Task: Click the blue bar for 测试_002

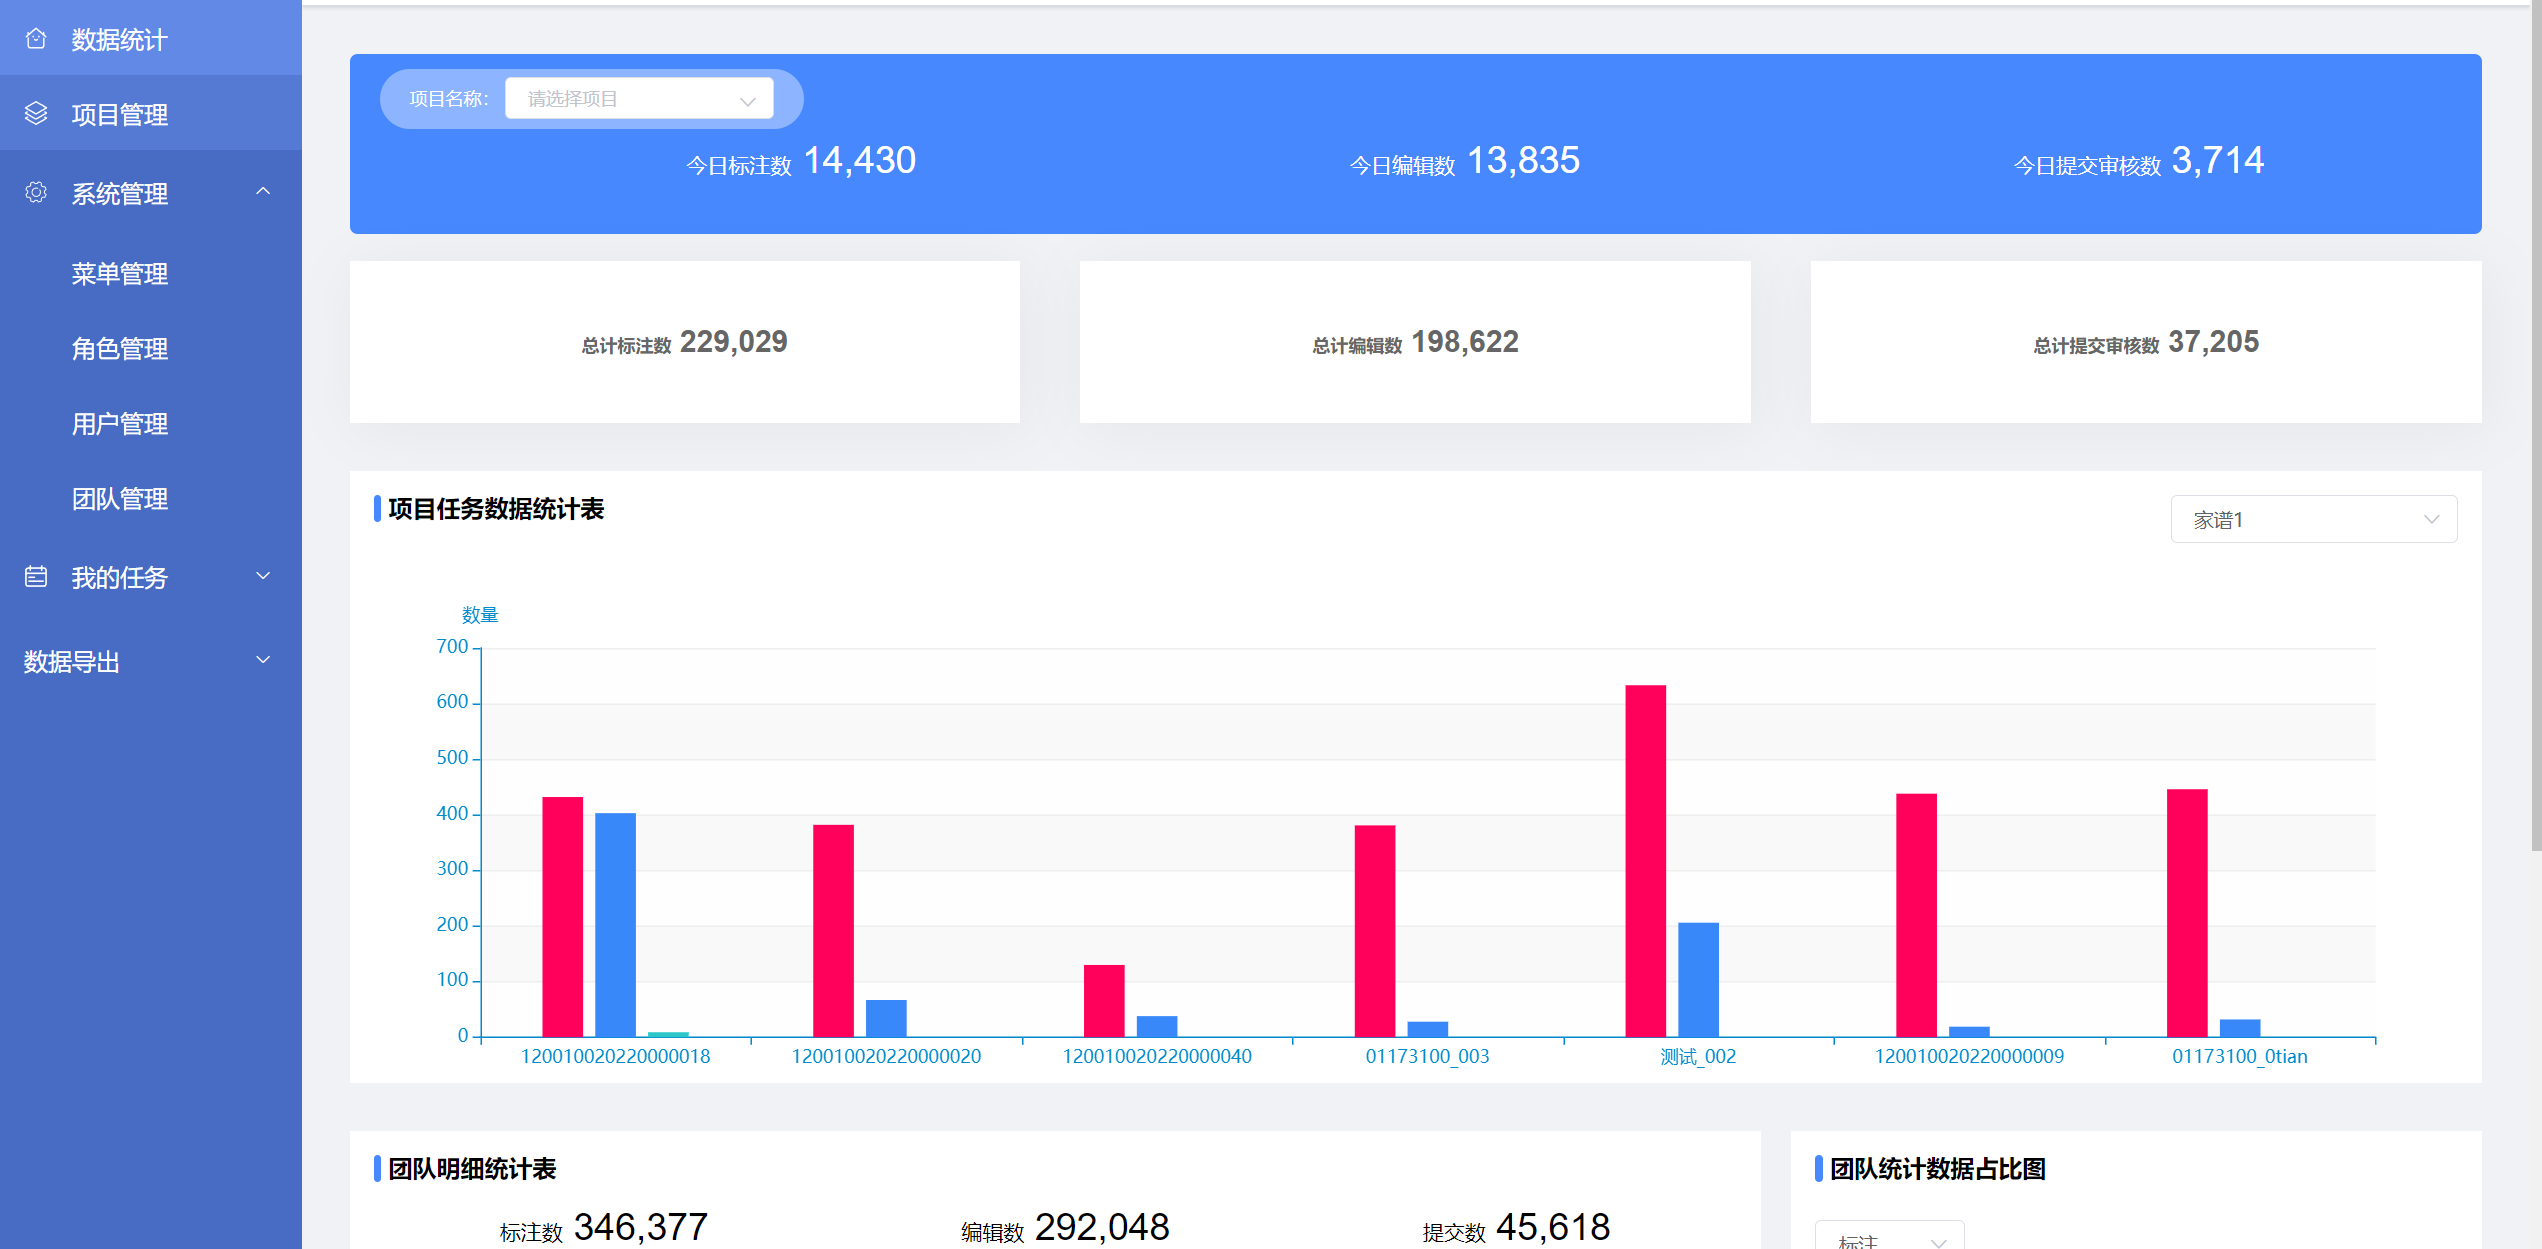Action: tap(1698, 980)
